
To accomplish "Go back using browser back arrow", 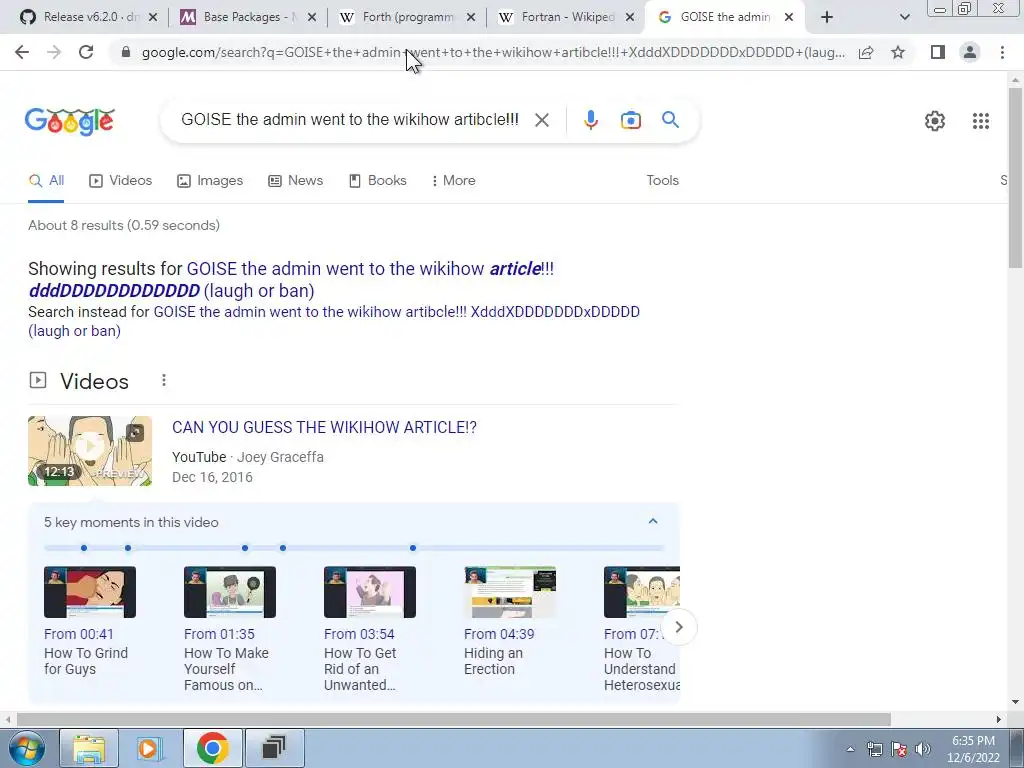I will [x=22, y=52].
